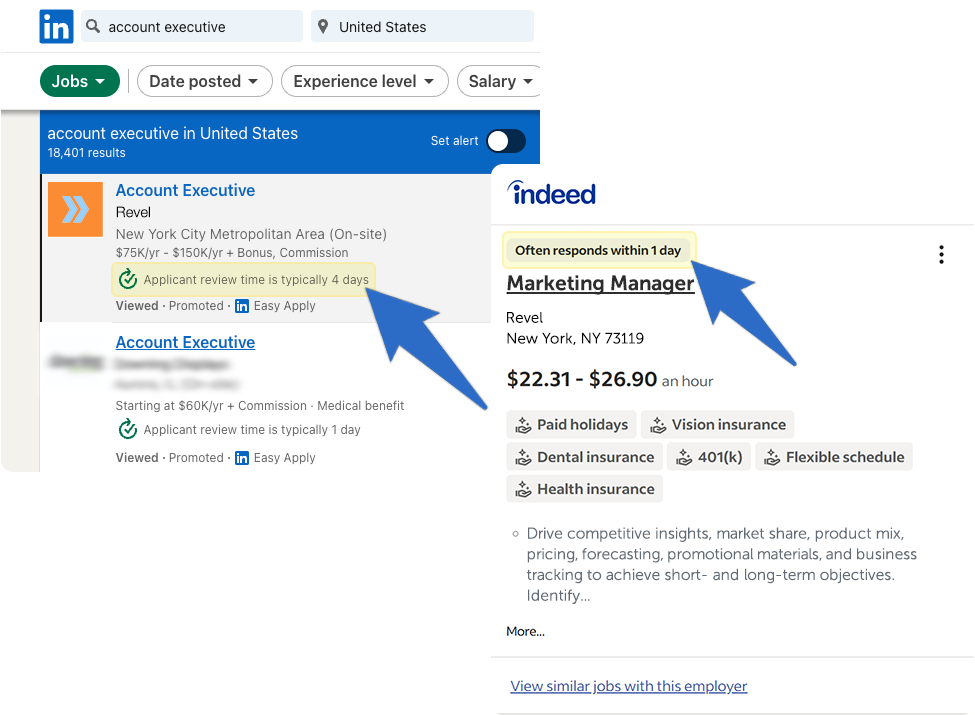Toggle the Set alert switch
975x715 pixels.
506,141
